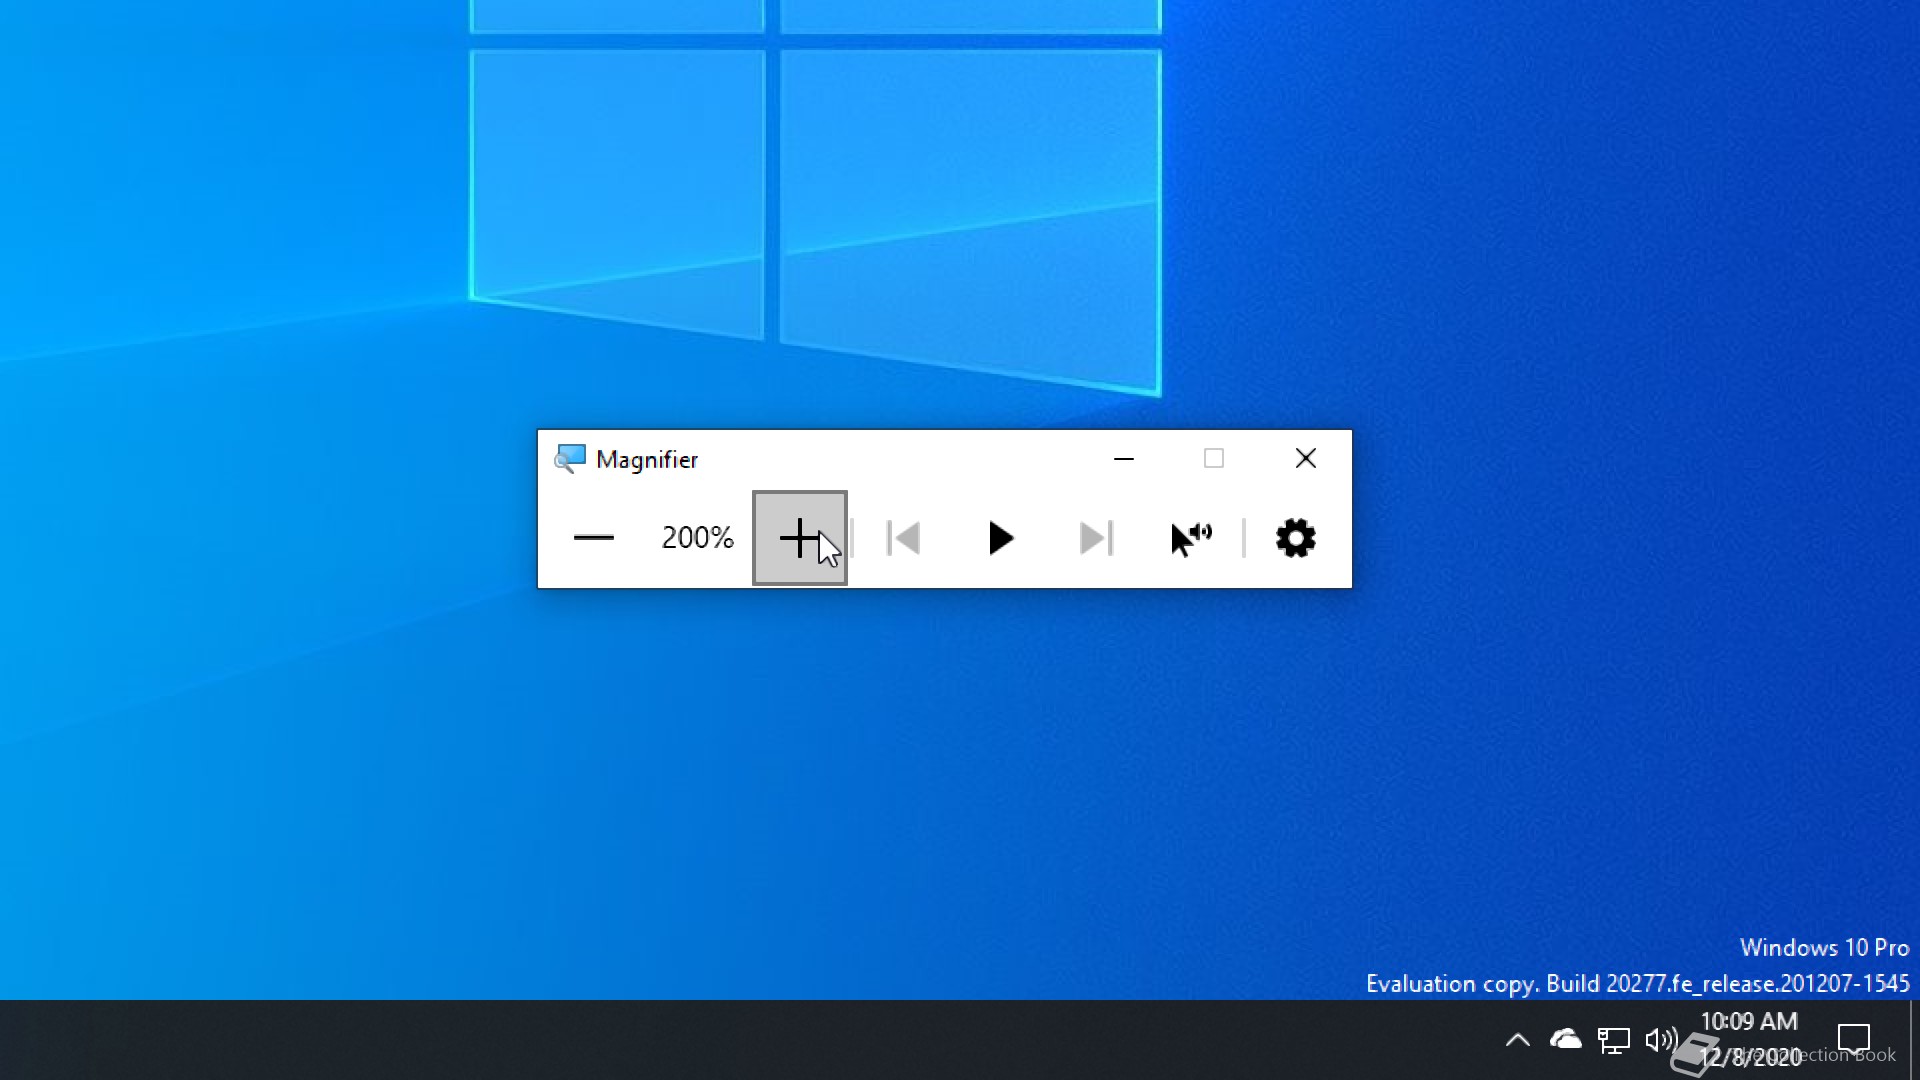Minimize the Magnifier window
The image size is (1920, 1080).
(x=1124, y=459)
